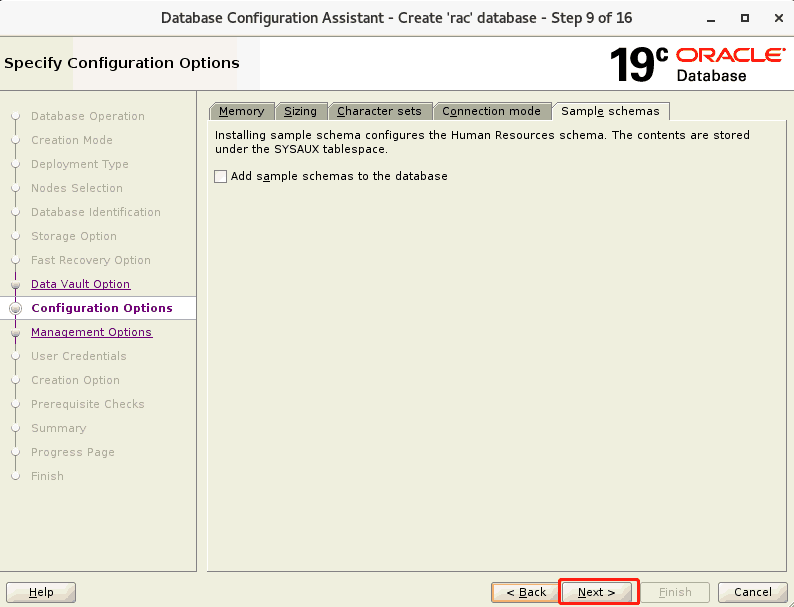Viewport: 794px width, 607px height.
Task: Cancel the database creation wizard
Action: [752, 592]
